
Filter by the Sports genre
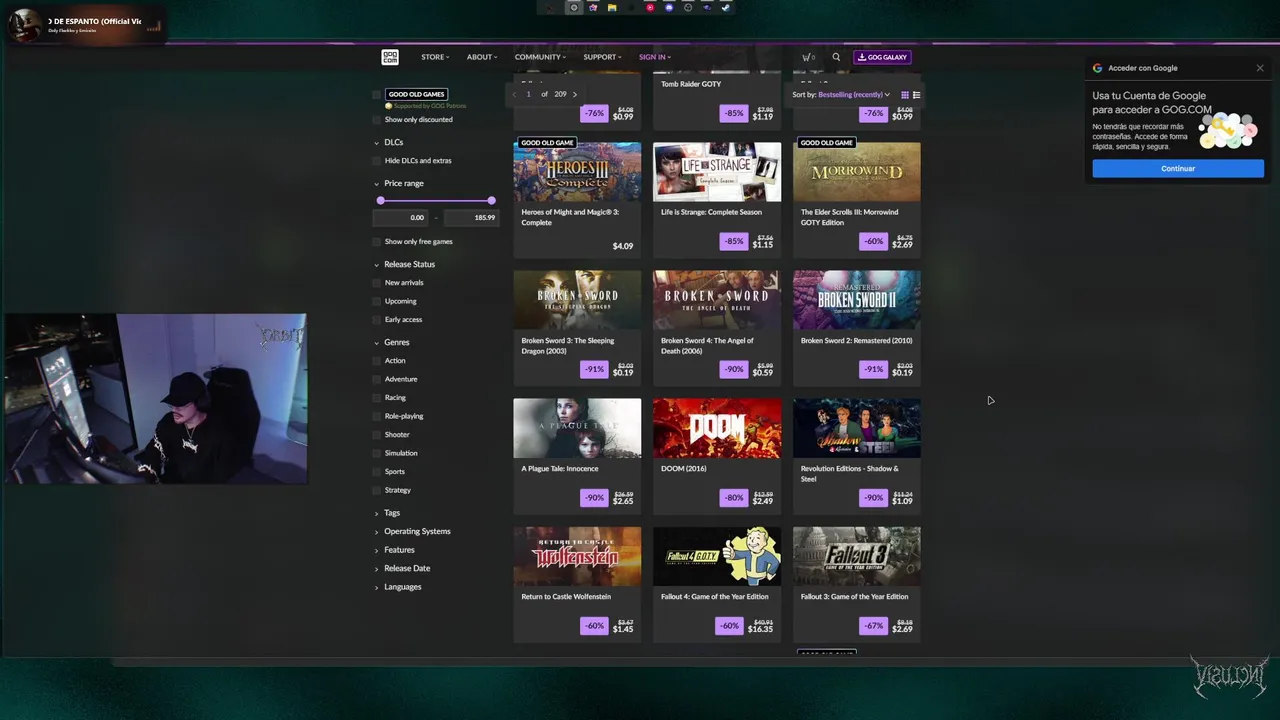pos(377,472)
